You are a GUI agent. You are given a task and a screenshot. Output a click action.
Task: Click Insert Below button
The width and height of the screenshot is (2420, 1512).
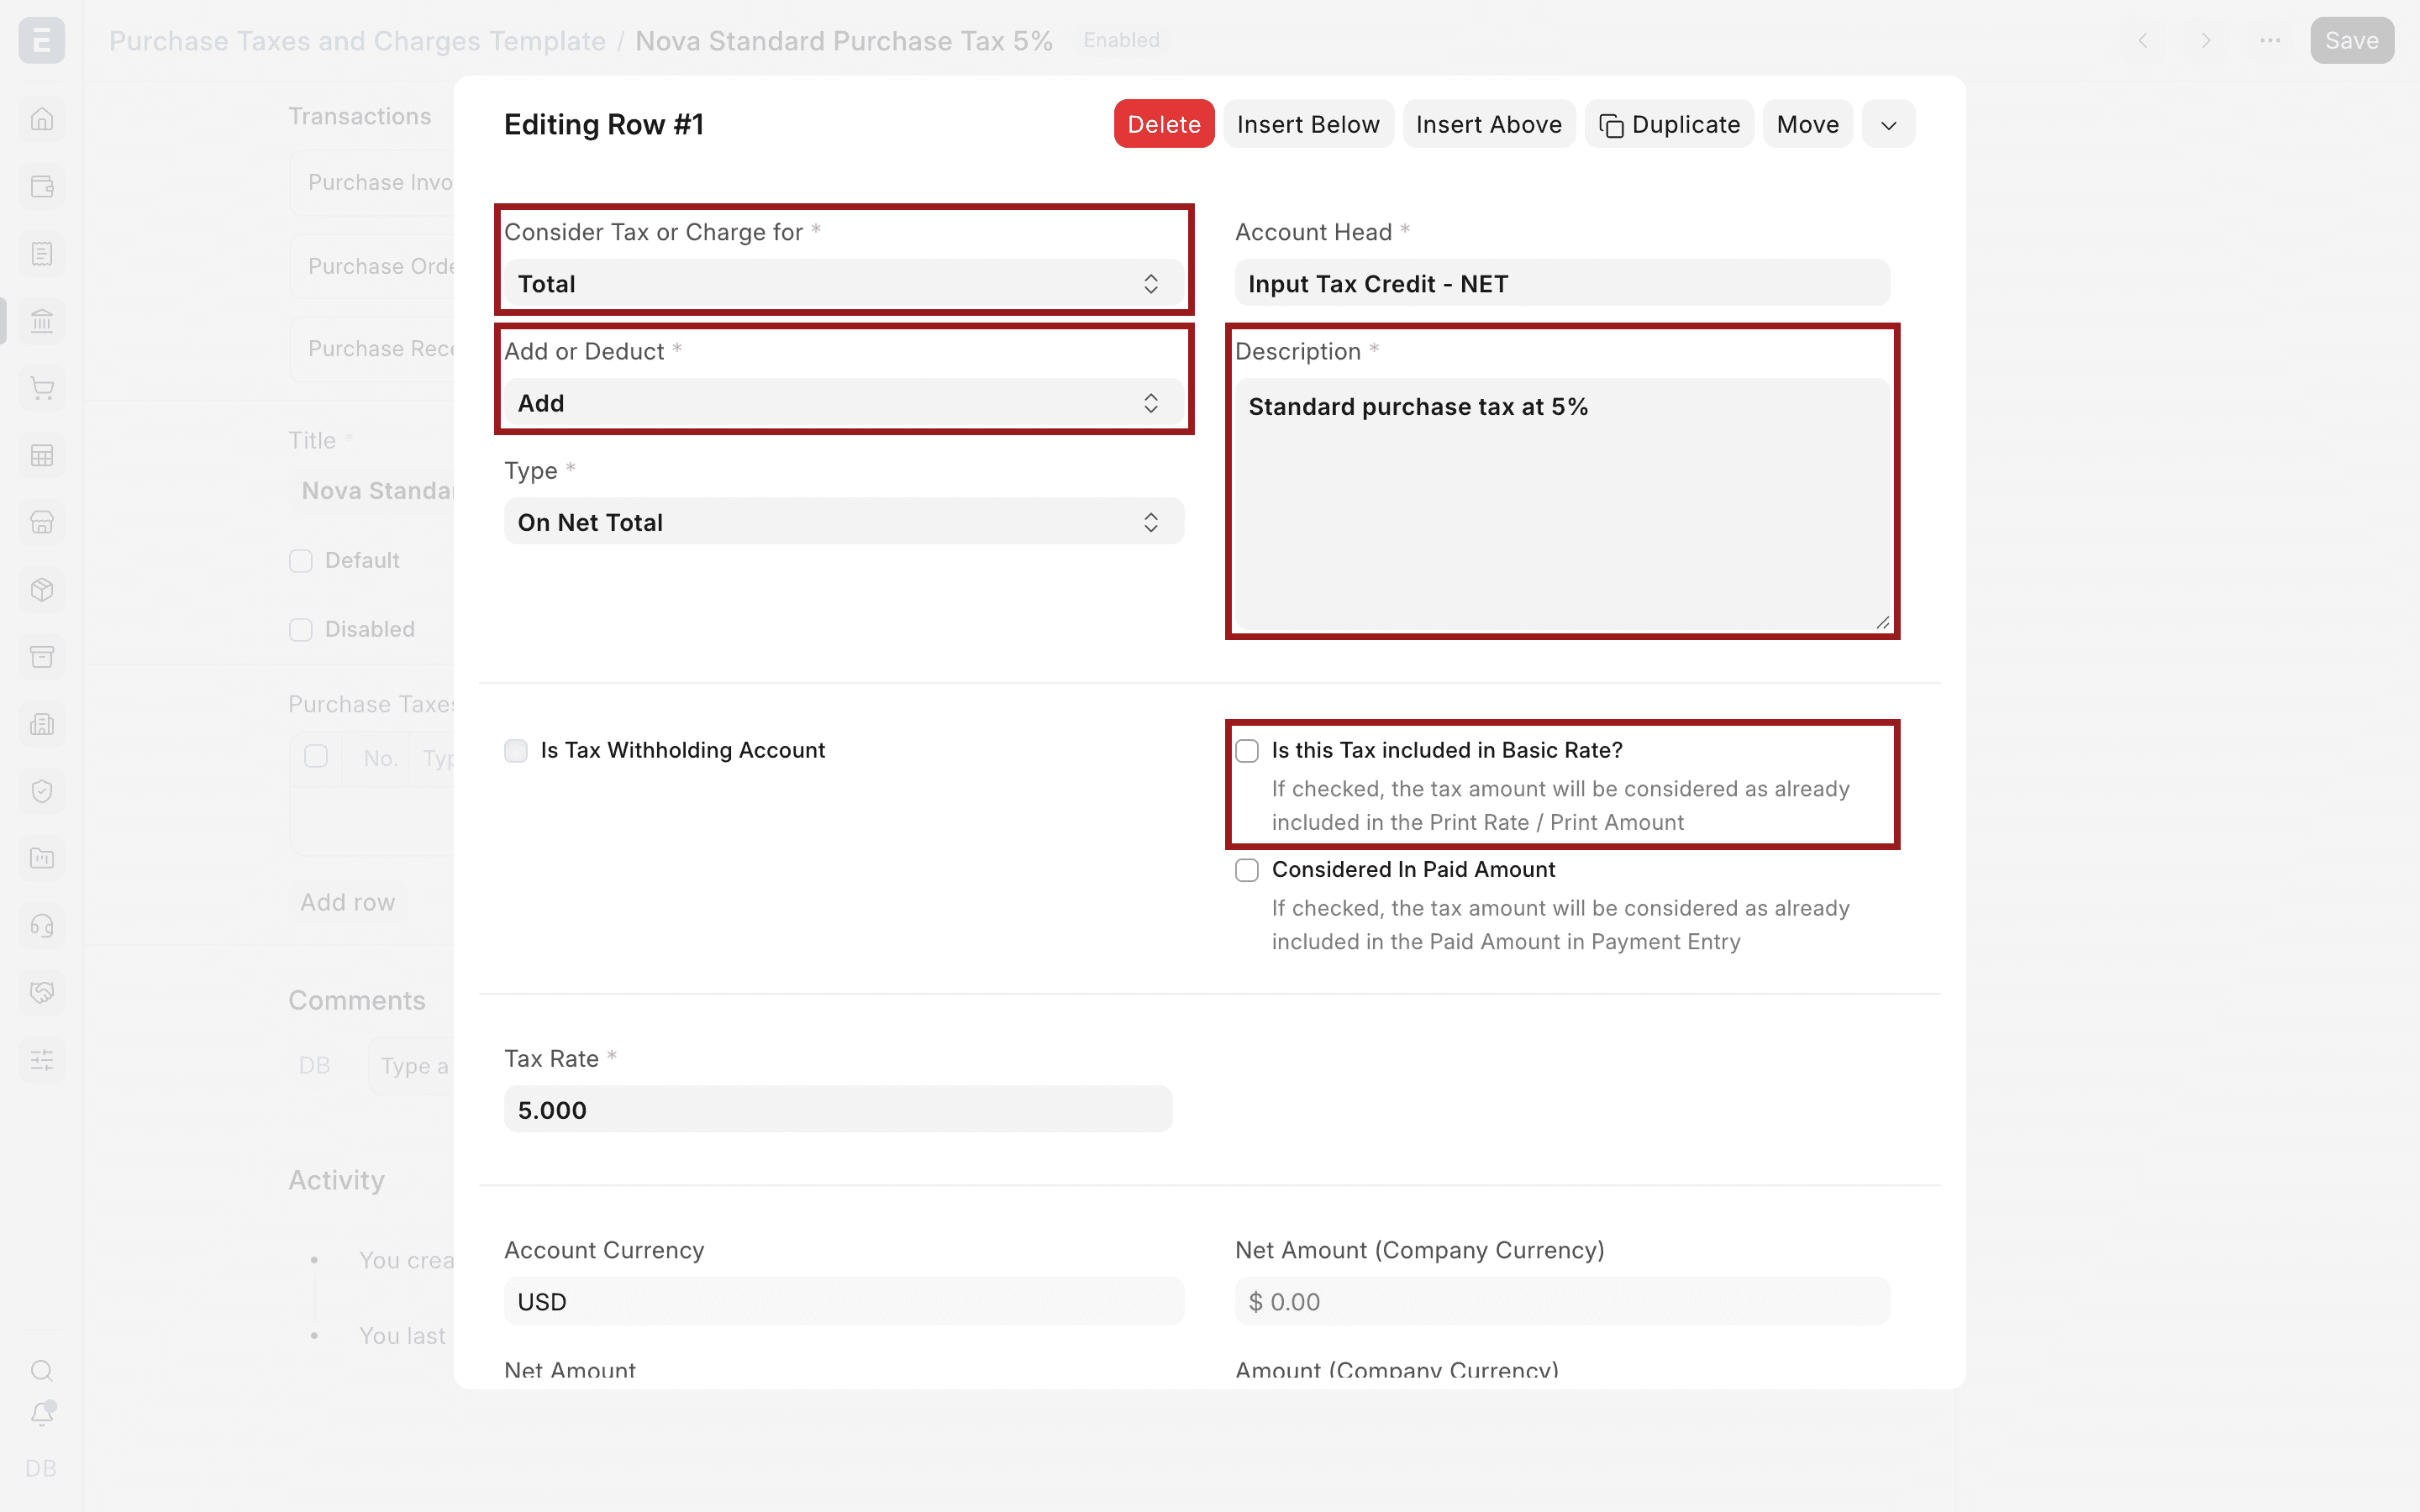(1308, 125)
